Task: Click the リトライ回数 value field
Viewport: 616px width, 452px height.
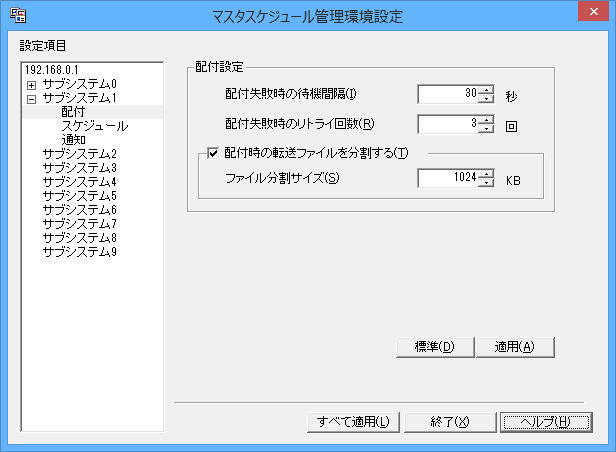Action: point(448,124)
